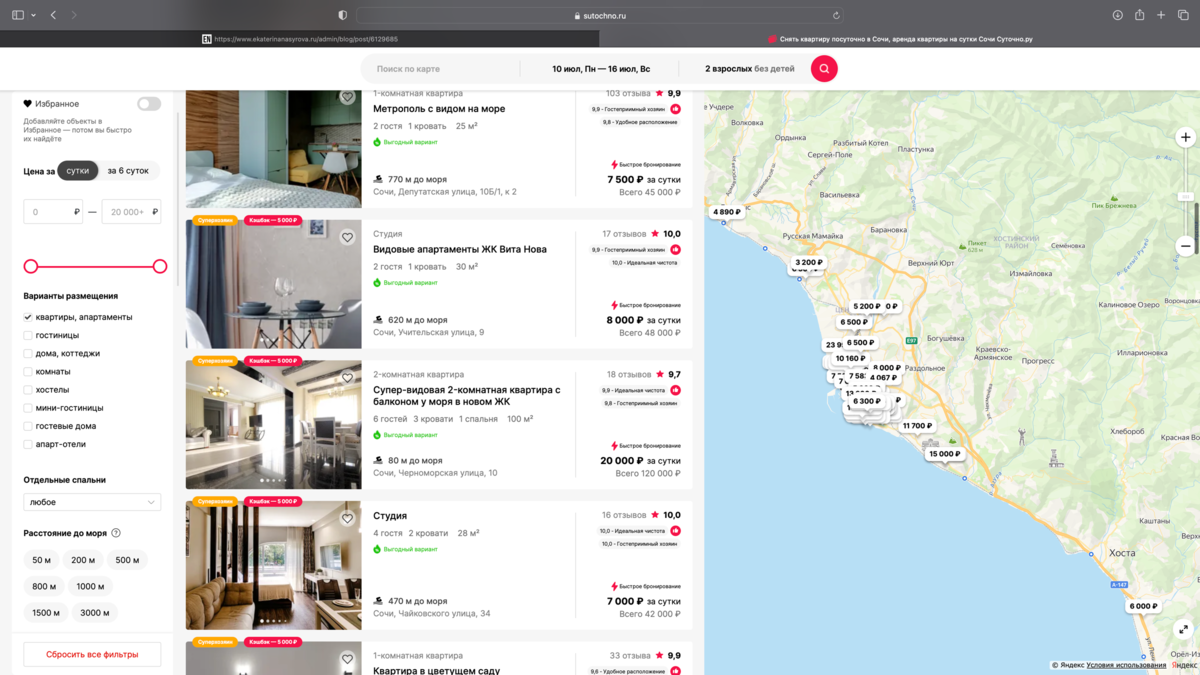Viewport: 1200px width, 675px height.
Task: Uncheck квартиры, апартаменты checkbox
Action: (28, 317)
